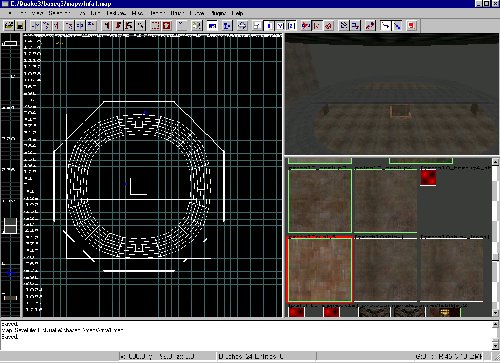Flip selection on X axis icon

click(36, 26)
